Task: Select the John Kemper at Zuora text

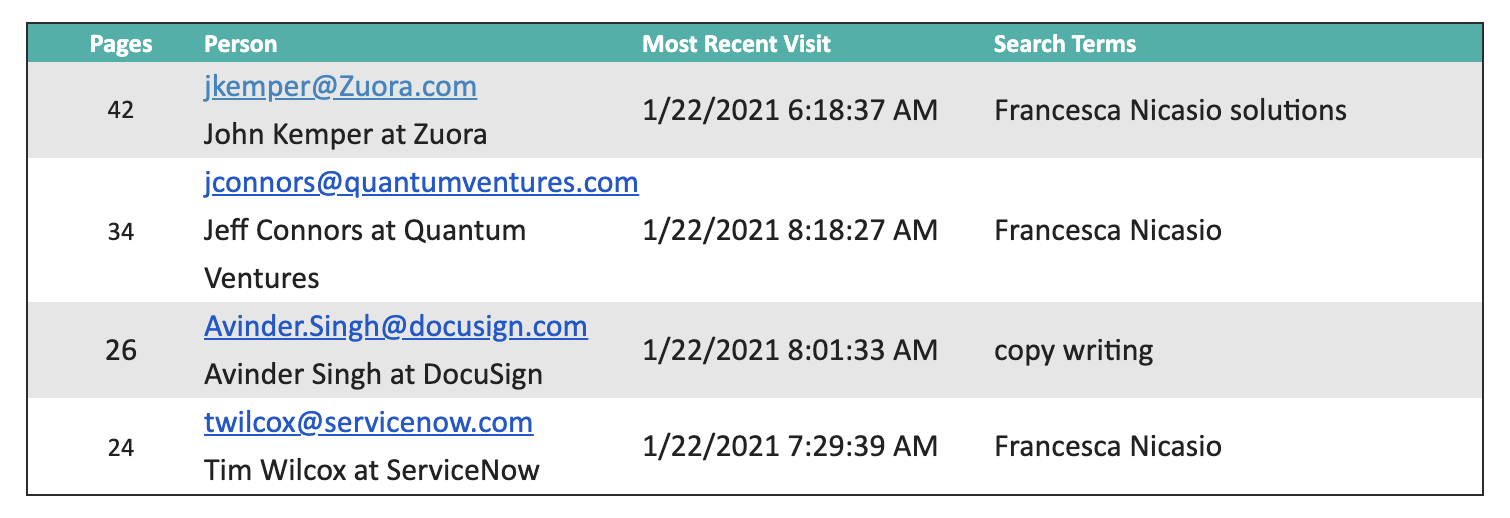Action: click(345, 134)
